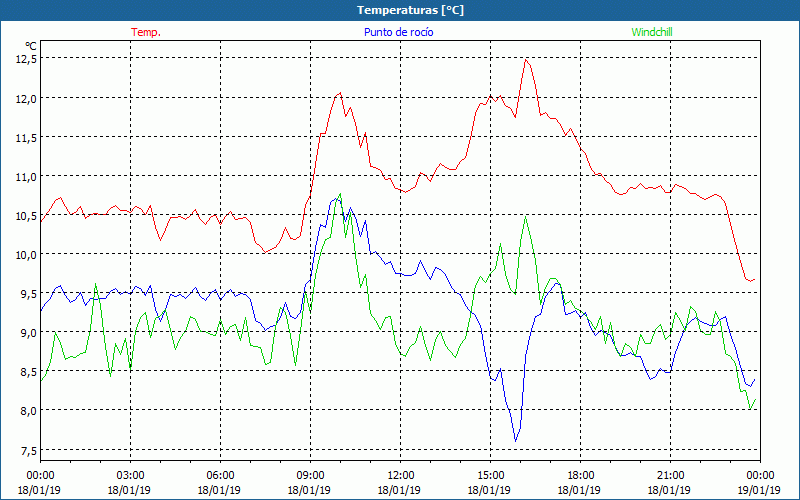Click the 10,5 y-axis value

click(27, 216)
